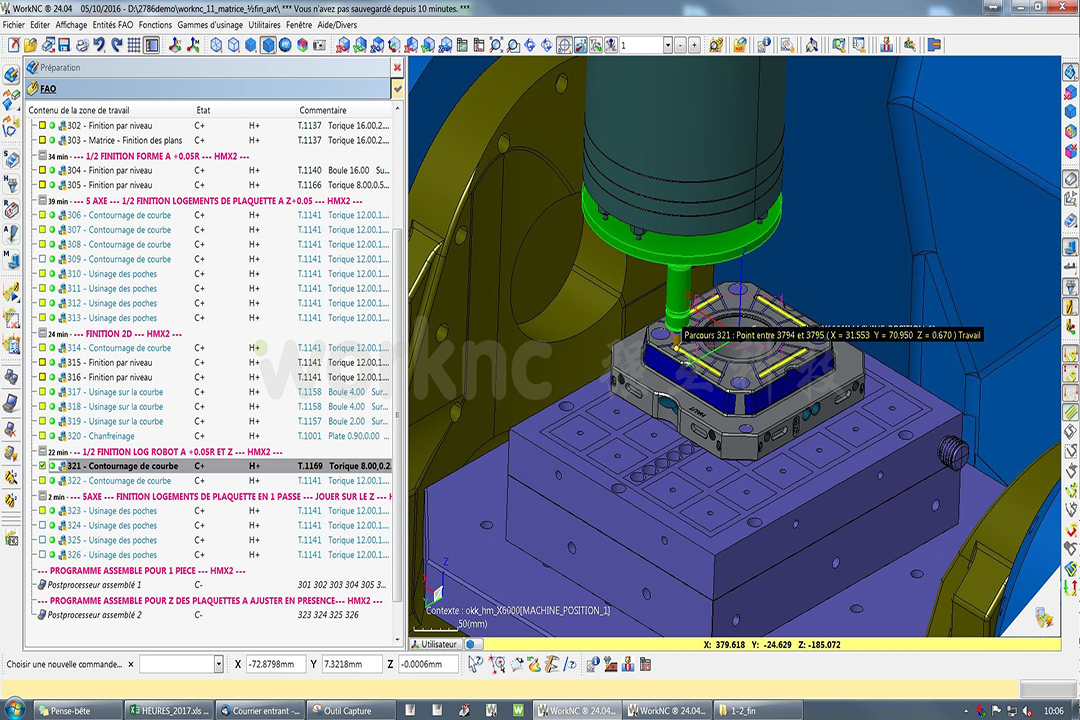This screenshot has width=1080, height=720.
Task: Click in the Y coordinate field
Action: point(351,664)
